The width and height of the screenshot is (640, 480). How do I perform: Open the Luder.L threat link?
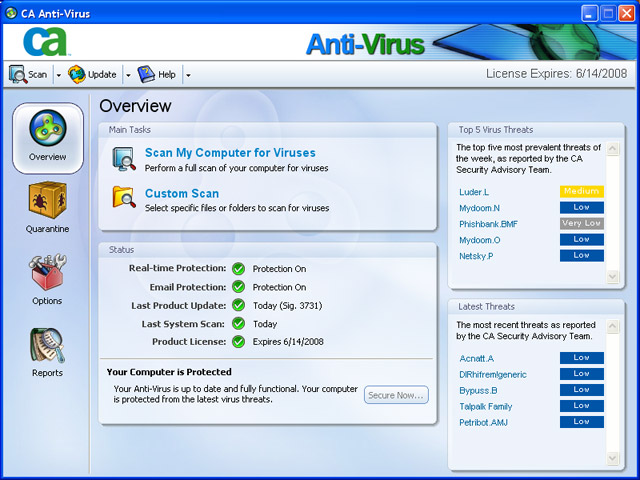pyautogui.click(x=474, y=192)
